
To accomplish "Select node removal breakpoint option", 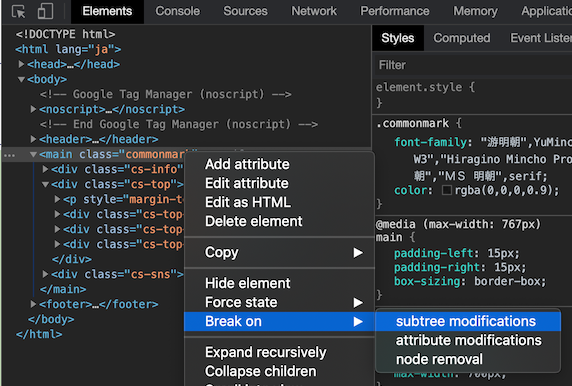I will [x=468, y=359].
